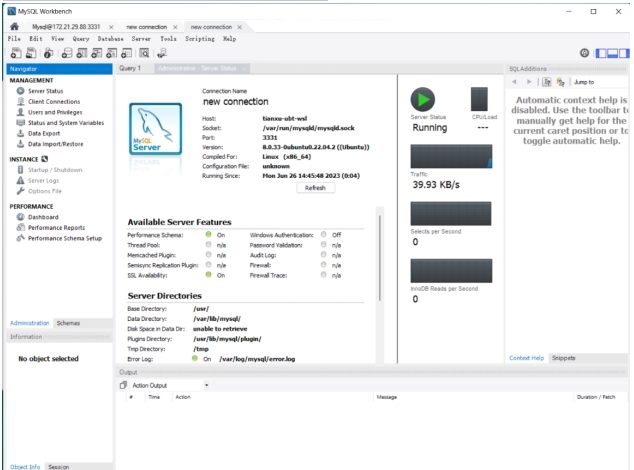Image resolution: width=634 pixels, height=470 pixels.
Task: Click the vertical scrollbar in server status
Action: click(x=380, y=259)
